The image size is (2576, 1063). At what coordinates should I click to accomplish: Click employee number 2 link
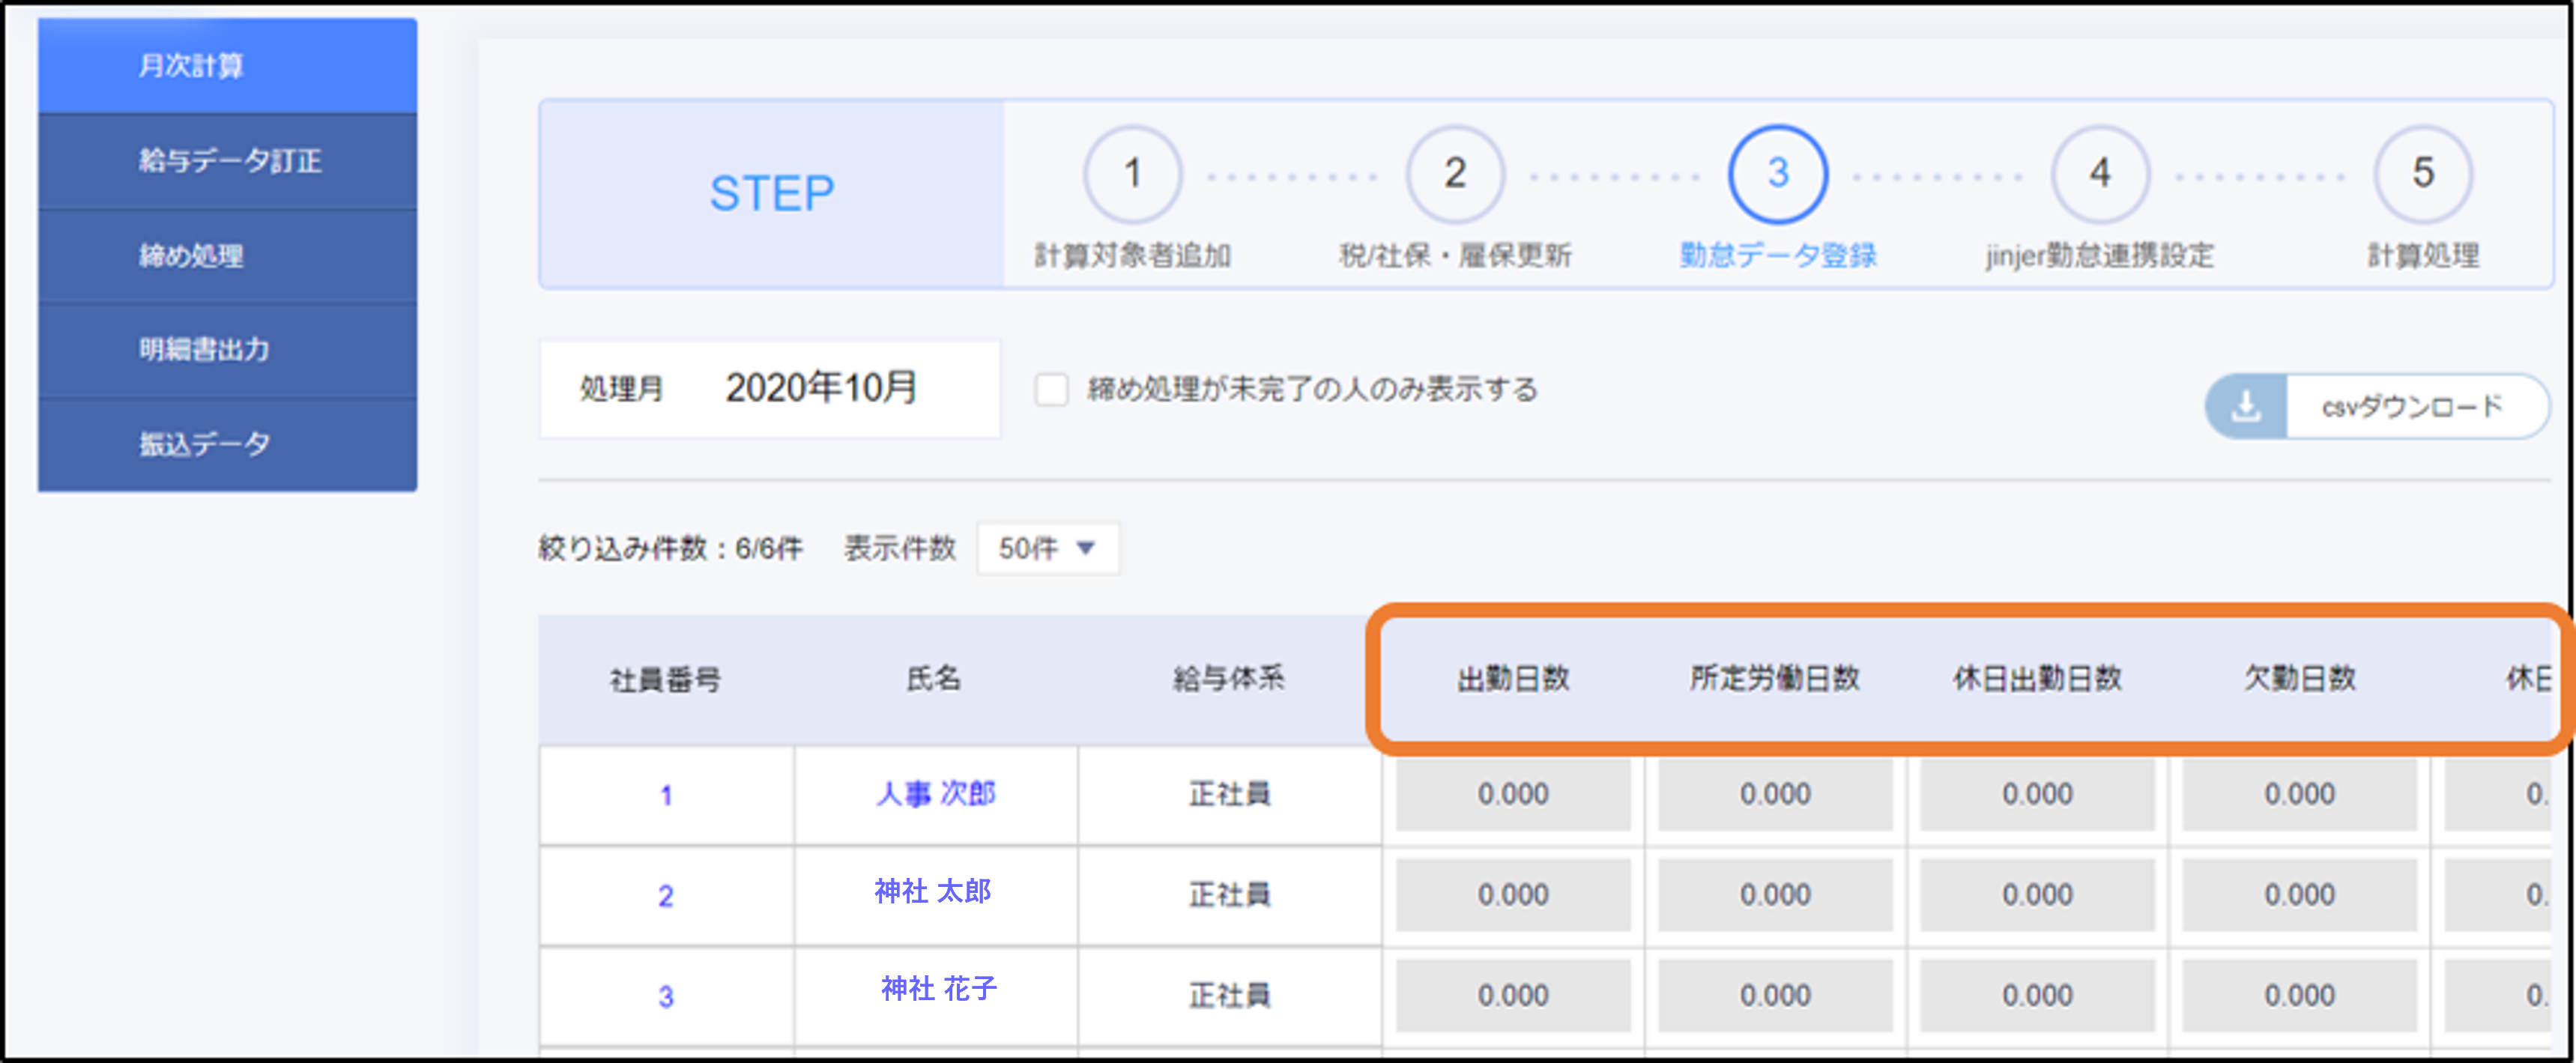tap(666, 896)
